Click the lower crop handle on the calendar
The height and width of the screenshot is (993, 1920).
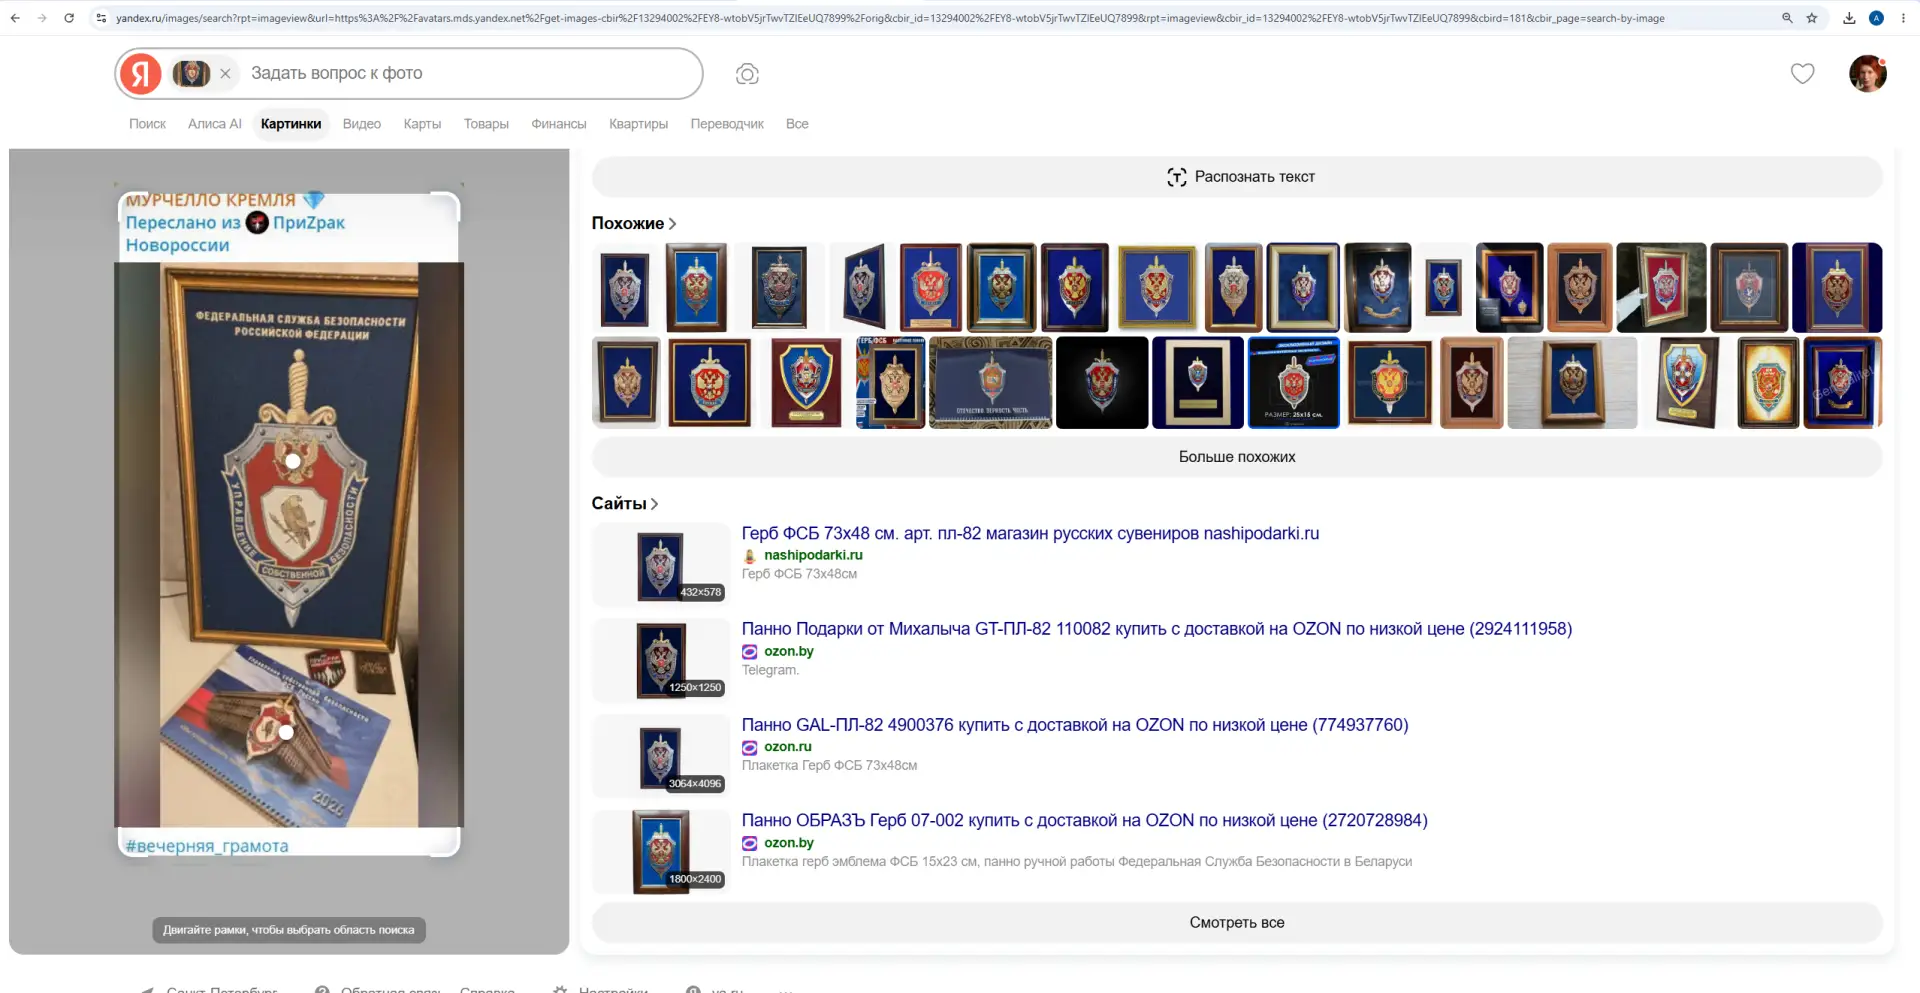[x=286, y=732]
